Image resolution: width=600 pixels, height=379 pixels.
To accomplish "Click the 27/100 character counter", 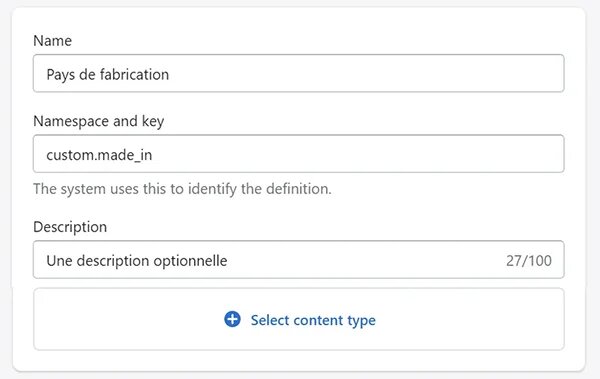I will pyautogui.click(x=529, y=261).
